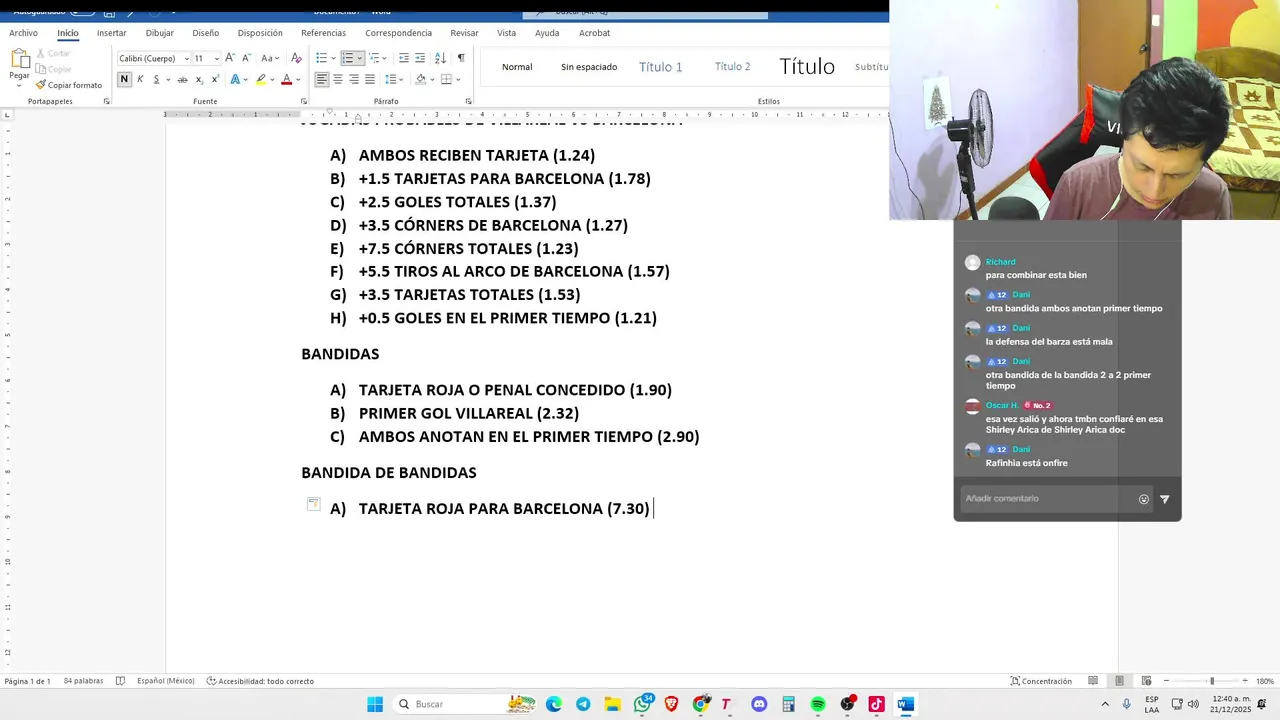Image resolution: width=1280 pixels, height=720 pixels.
Task: Expand the highlight color dropdown arrow
Action: pyautogui.click(x=273, y=79)
